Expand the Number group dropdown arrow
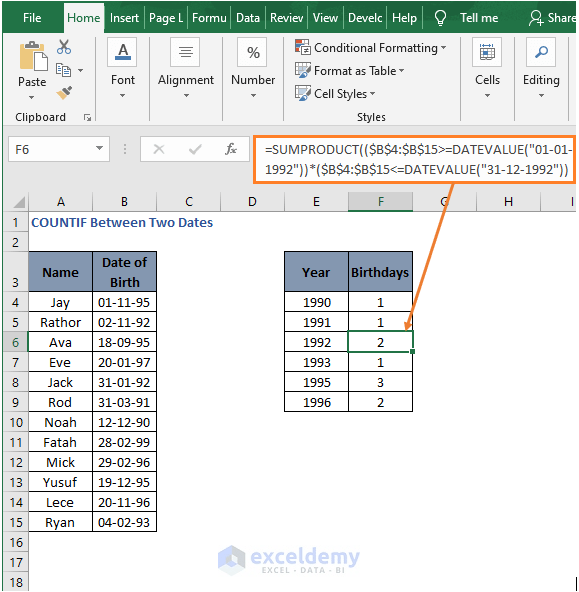 (253, 96)
